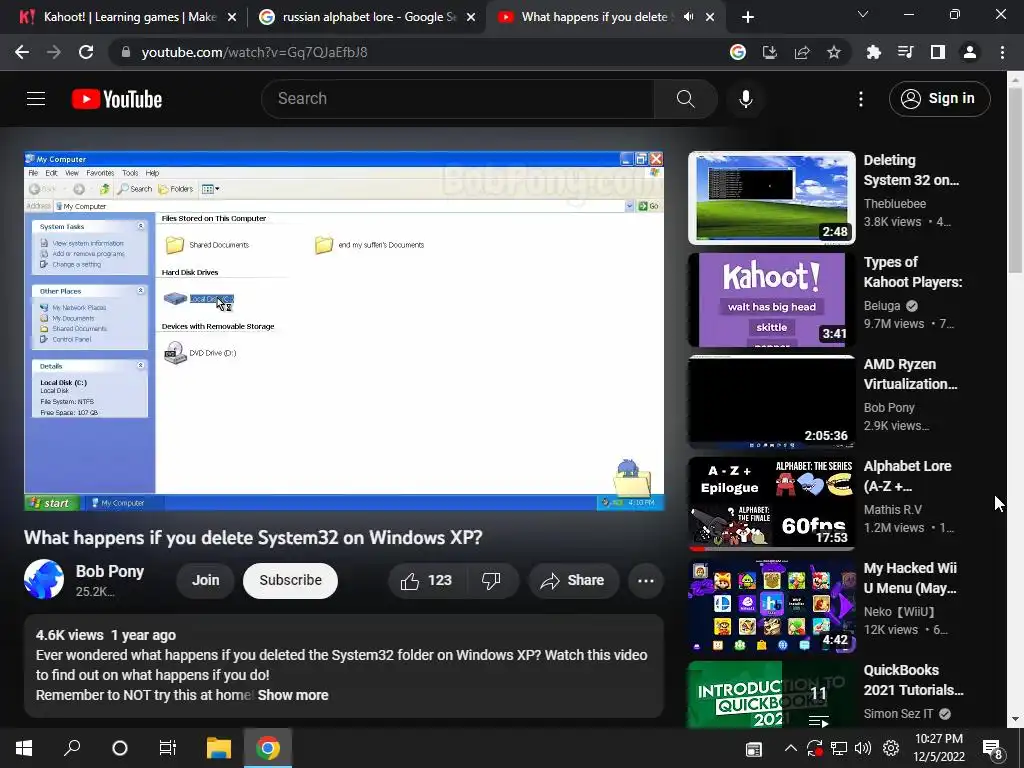Image resolution: width=1024 pixels, height=768 pixels.
Task: Close the YouTube tab
Action: pyautogui.click(x=710, y=17)
